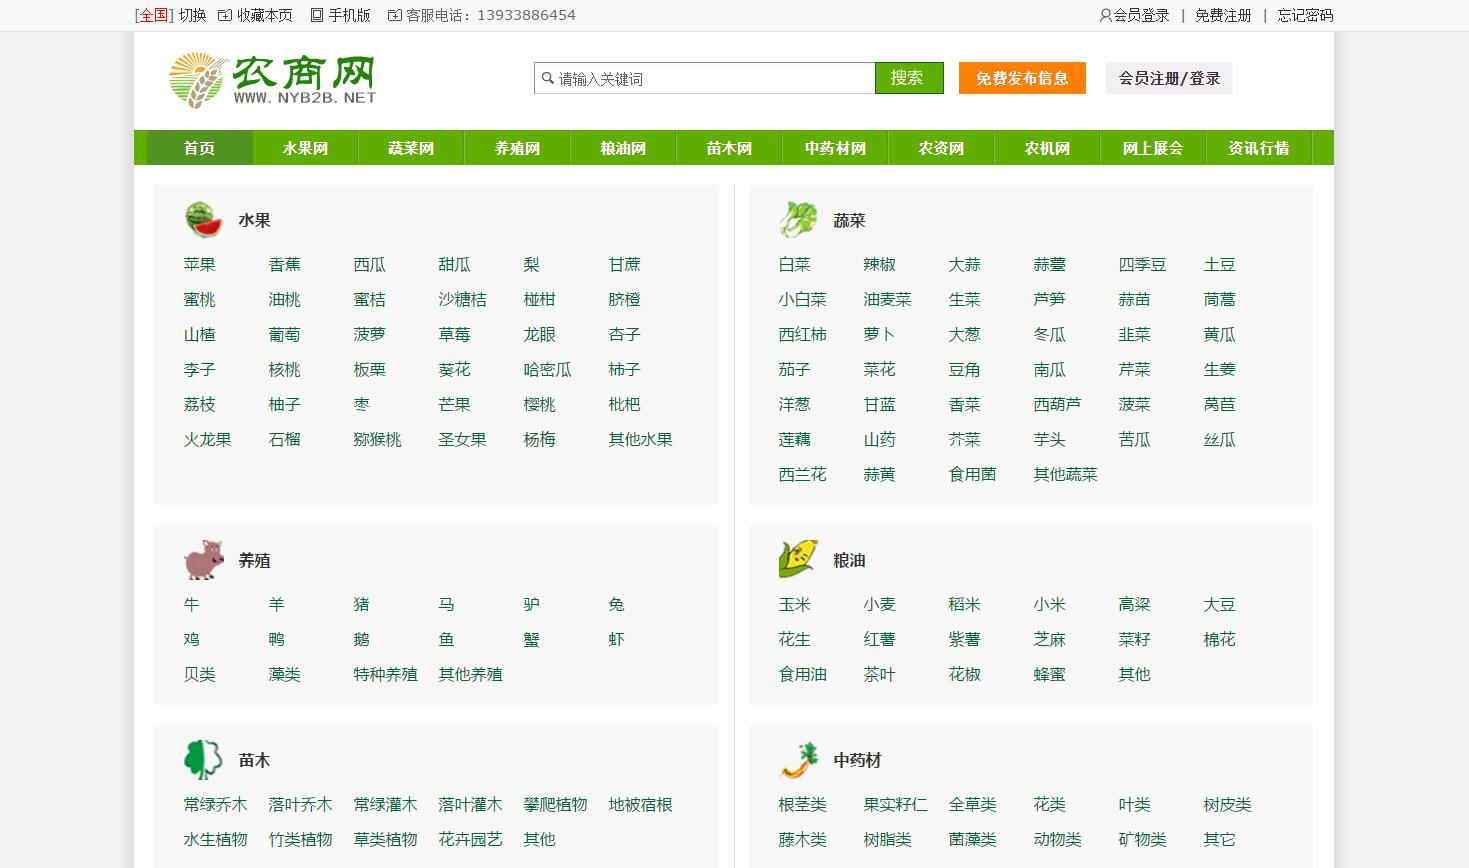Click the 中药材 section heading
Screen dimensions: 1469x868
click(x=858, y=760)
